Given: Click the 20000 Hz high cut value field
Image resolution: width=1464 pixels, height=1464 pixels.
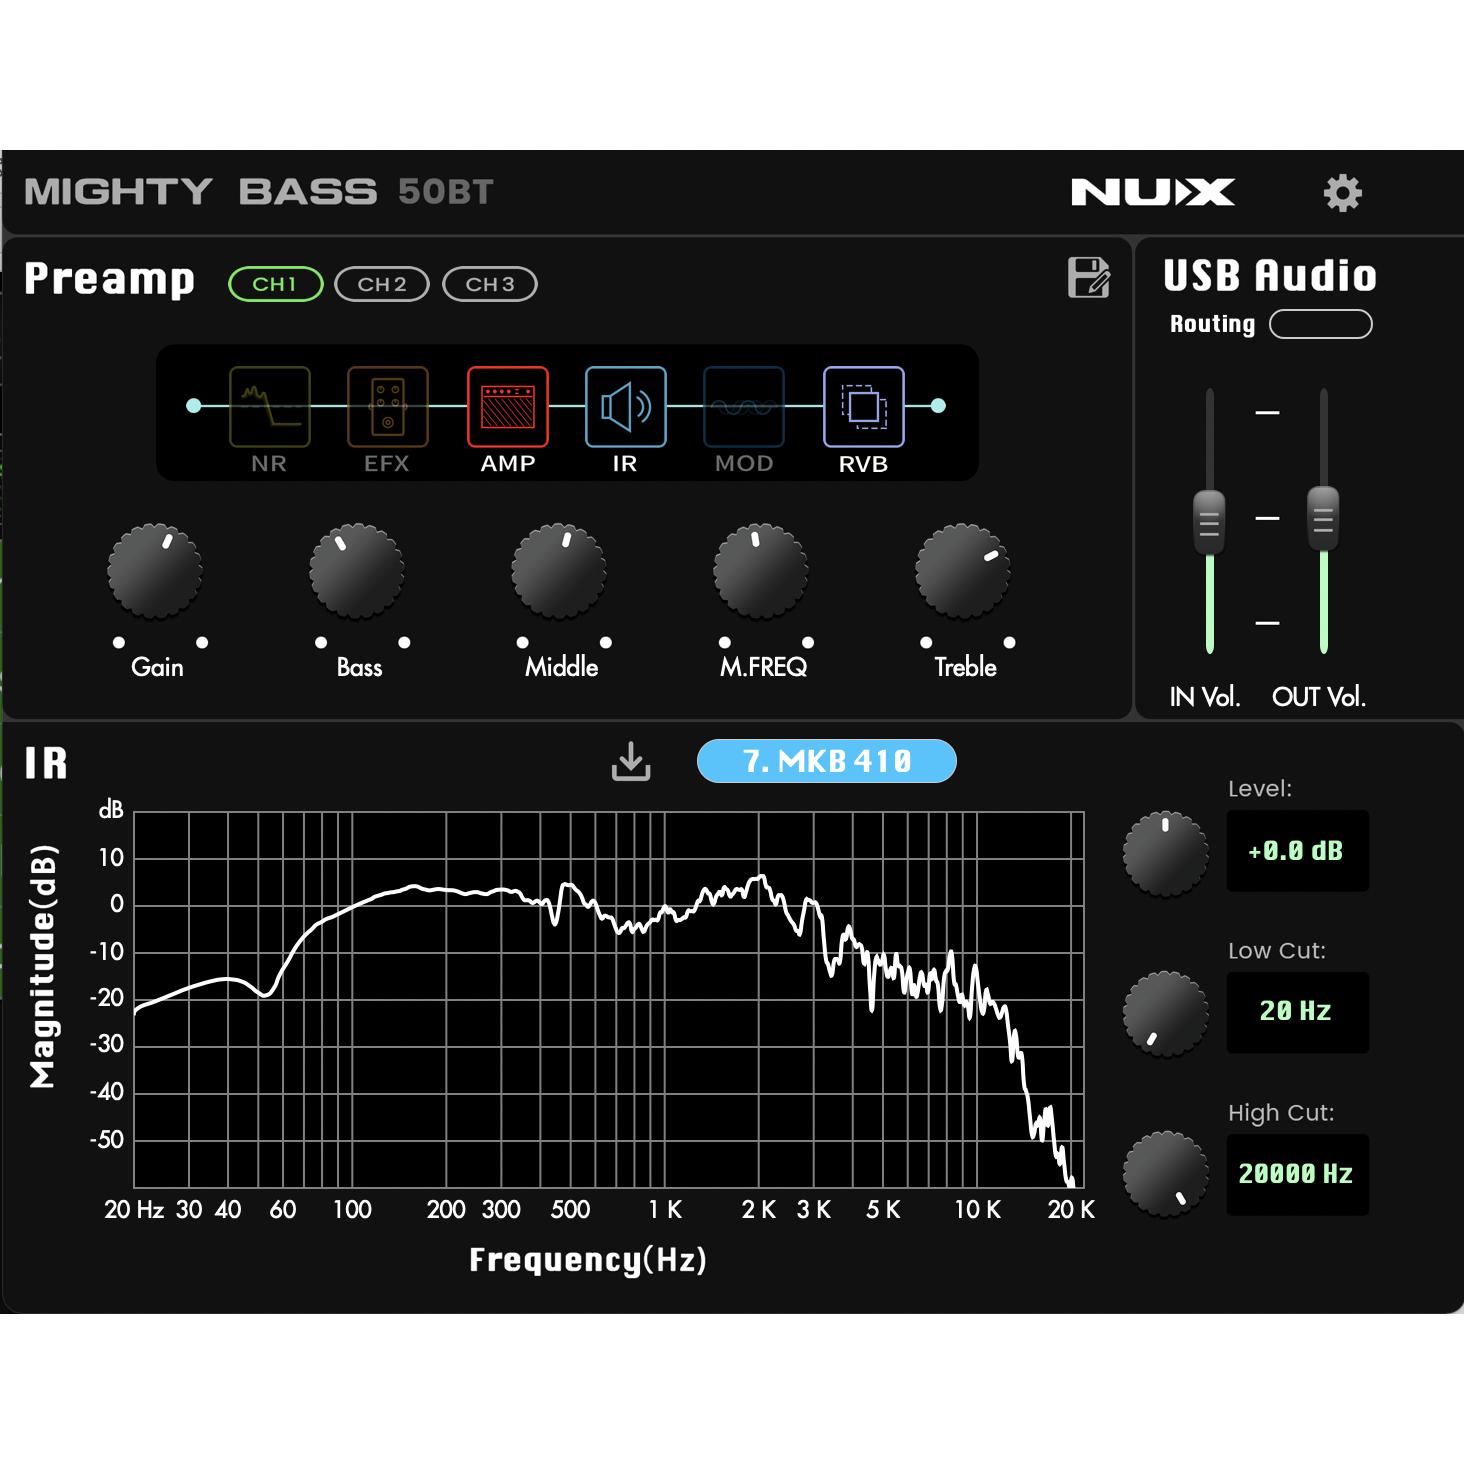Looking at the screenshot, I should [x=1298, y=1174].
